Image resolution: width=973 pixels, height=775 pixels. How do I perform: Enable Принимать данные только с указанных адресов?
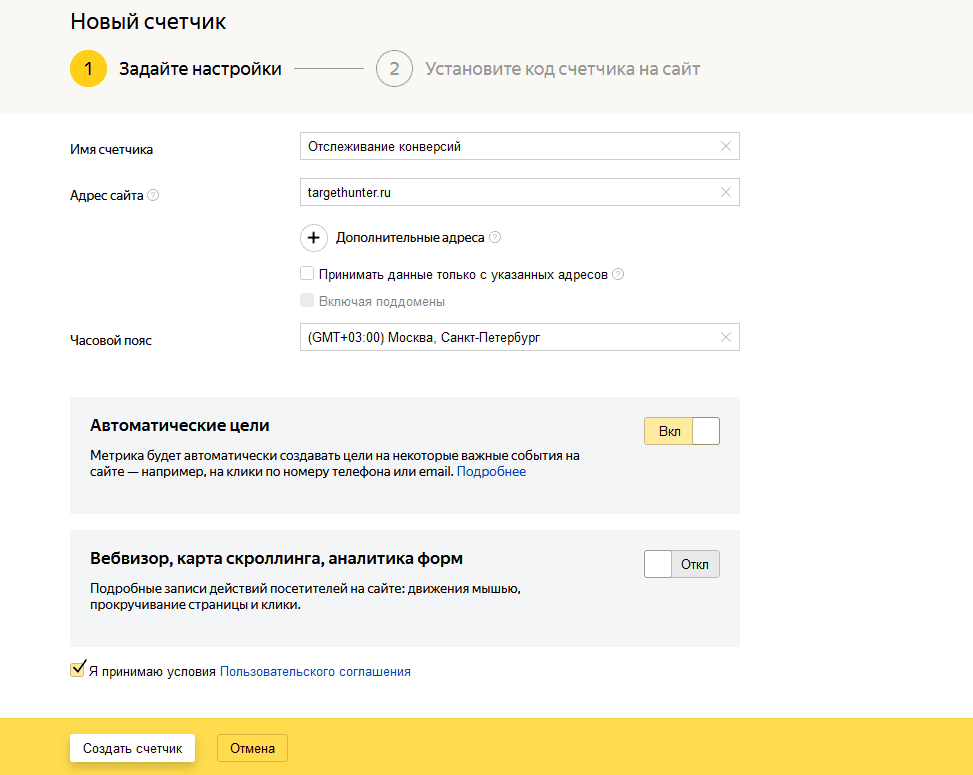pos(308,274)
